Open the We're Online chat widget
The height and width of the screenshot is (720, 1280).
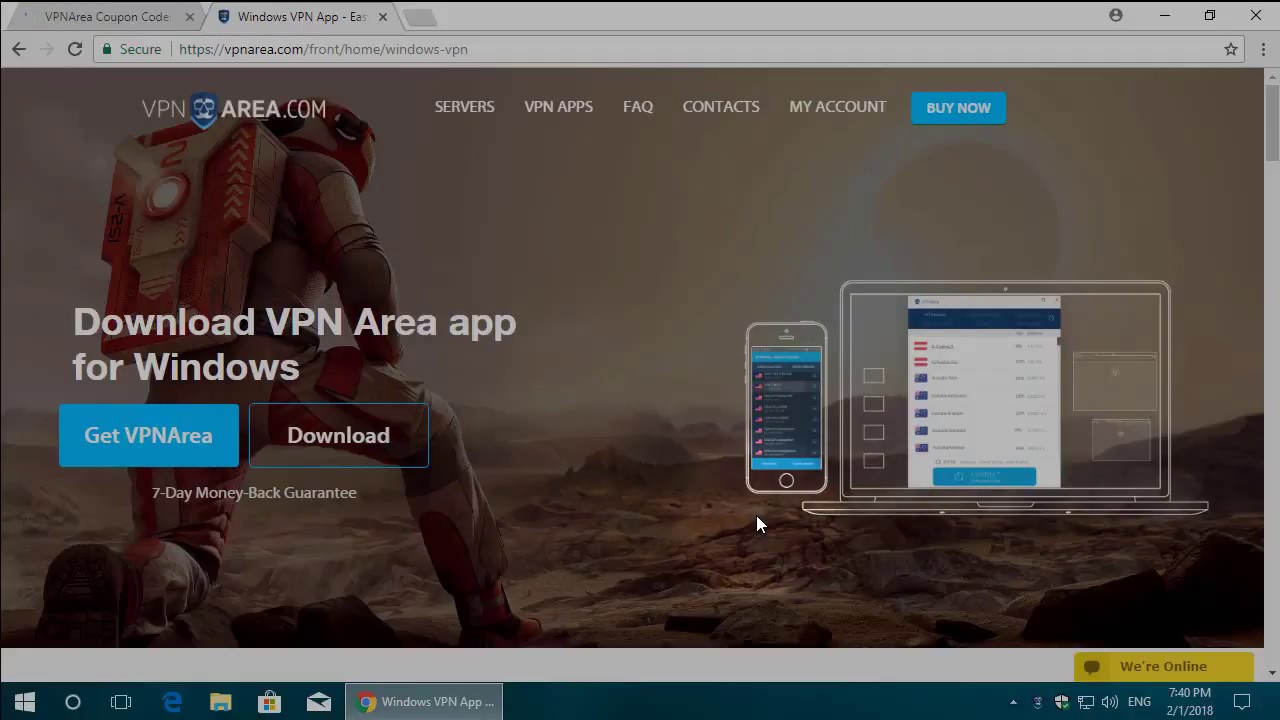tap(1163, 666)
